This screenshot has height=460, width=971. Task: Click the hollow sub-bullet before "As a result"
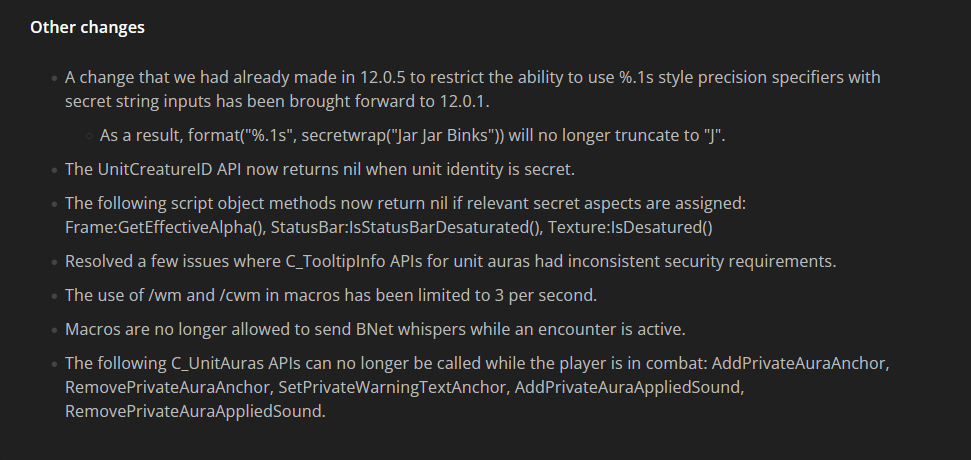pos(89,133)
